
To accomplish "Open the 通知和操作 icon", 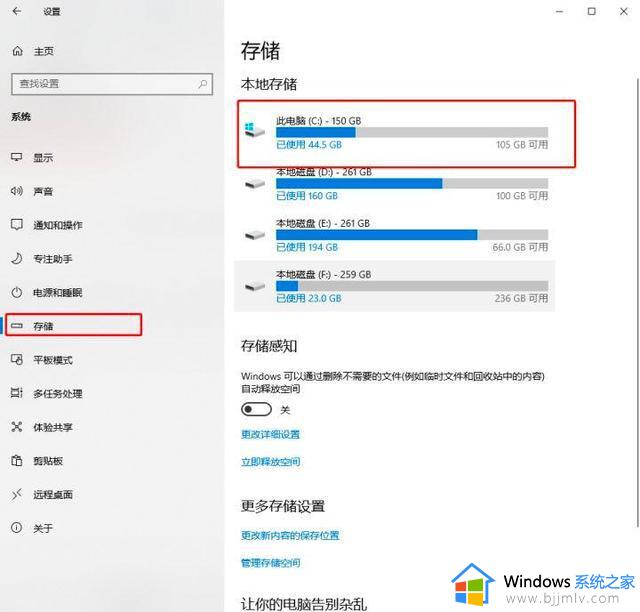I will [x=17, y=225].
